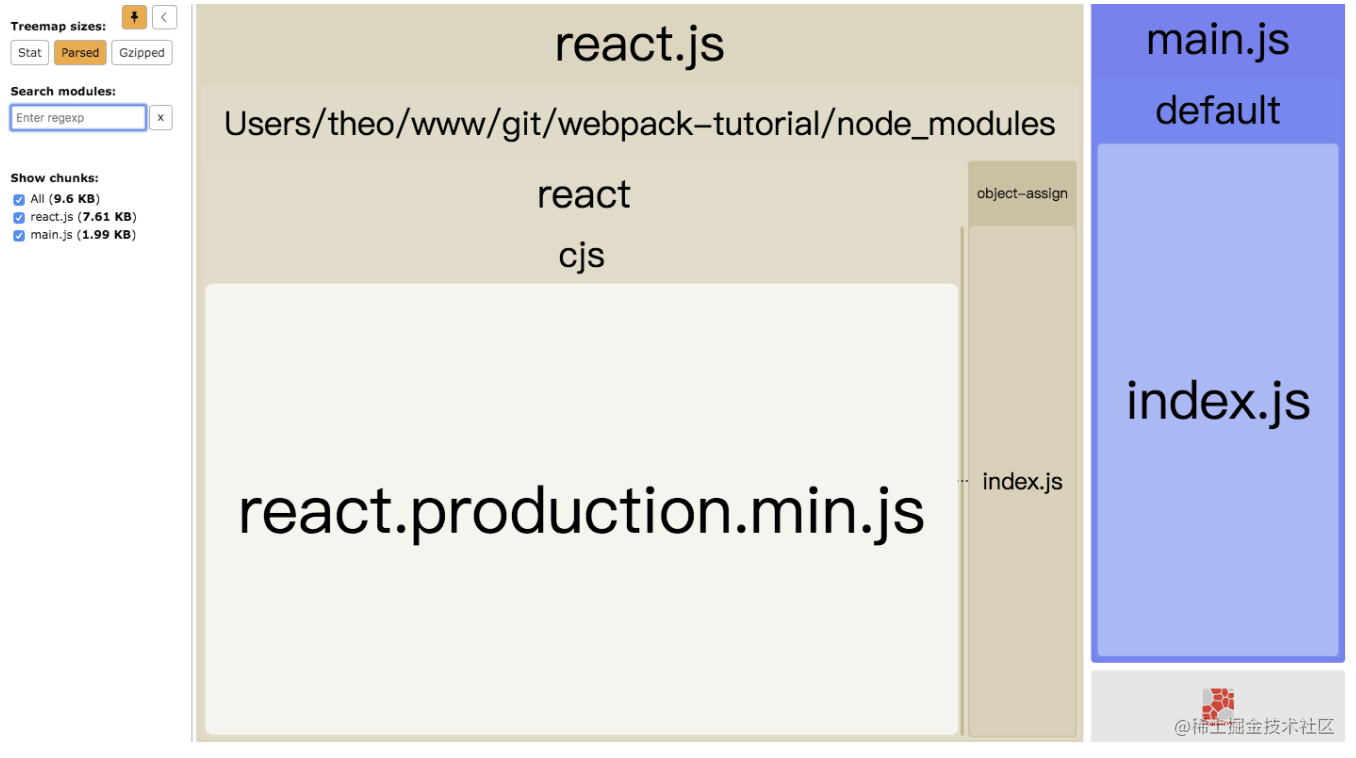Click the node_modules path group
Image resolution: width=1356 pixels, height=758 pixels.
[x=640, y=124]
